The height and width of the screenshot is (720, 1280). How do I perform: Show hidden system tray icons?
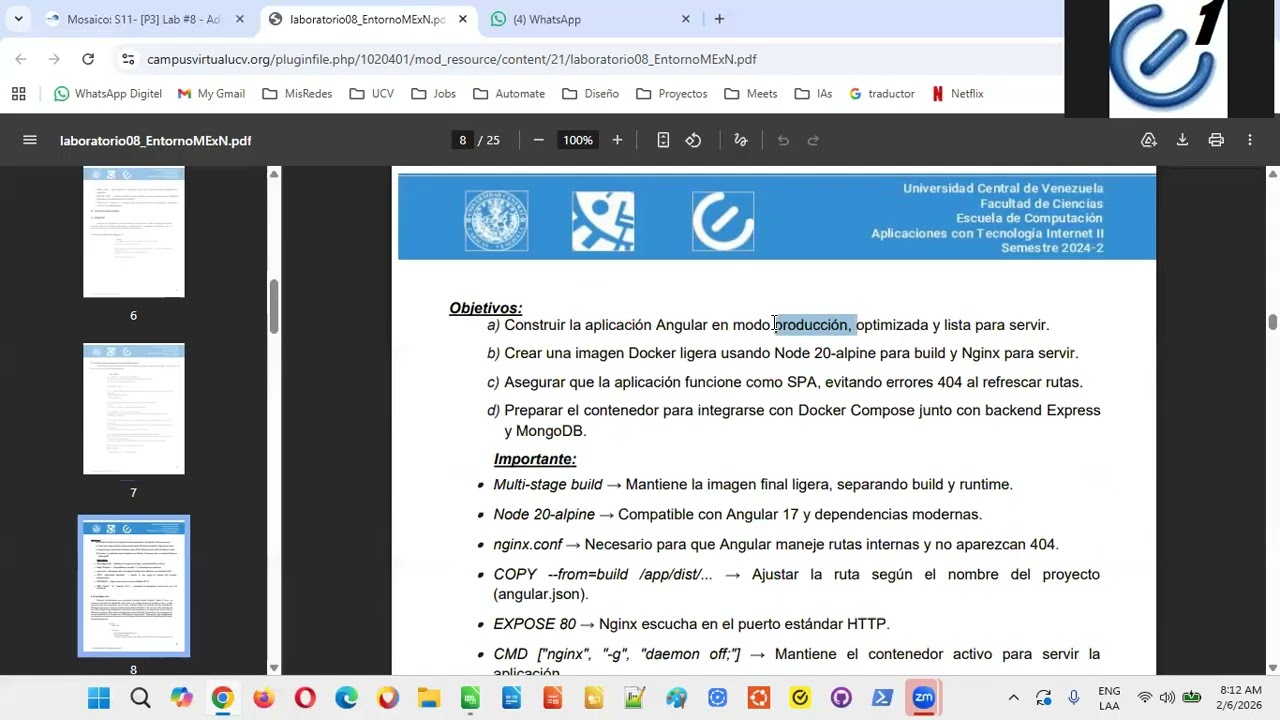pyautogui.click(x=1013, y=698)
